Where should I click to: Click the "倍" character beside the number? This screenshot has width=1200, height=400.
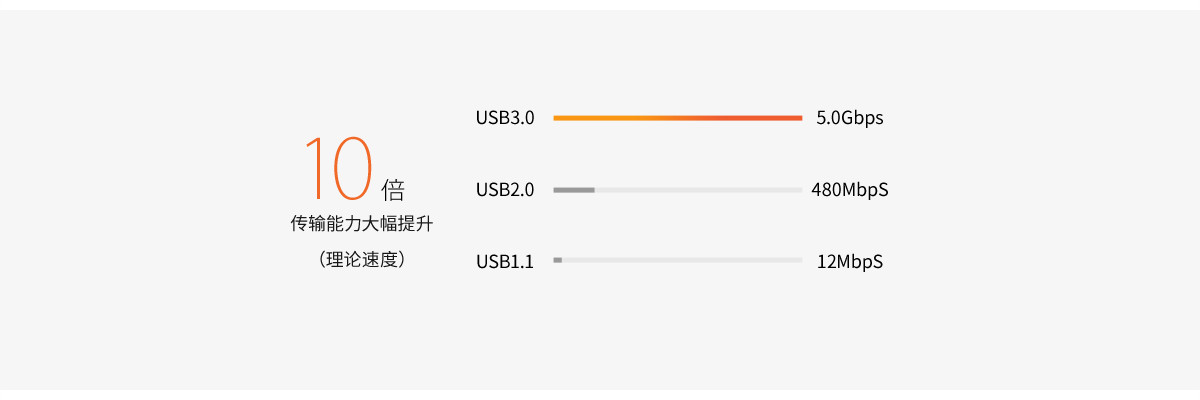tap(393, 190)
